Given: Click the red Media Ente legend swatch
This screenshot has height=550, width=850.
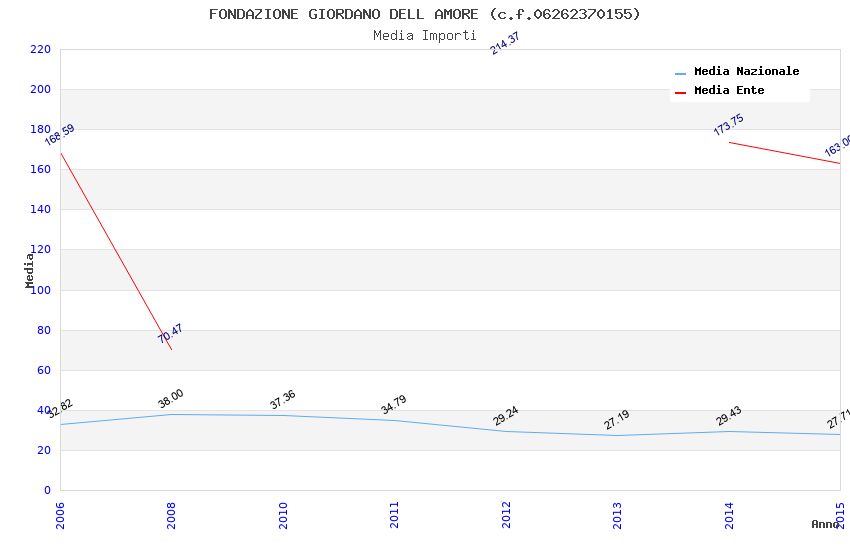Looking at the screenshot, I should [680, 93].
